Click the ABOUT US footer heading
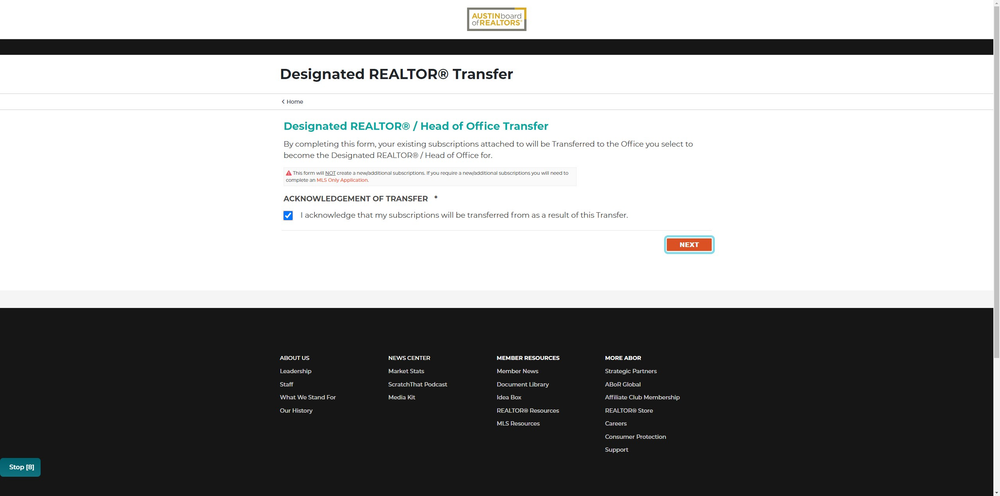Image resolution: width=1000 pixels, height=496 pixels. coord(294,358)
